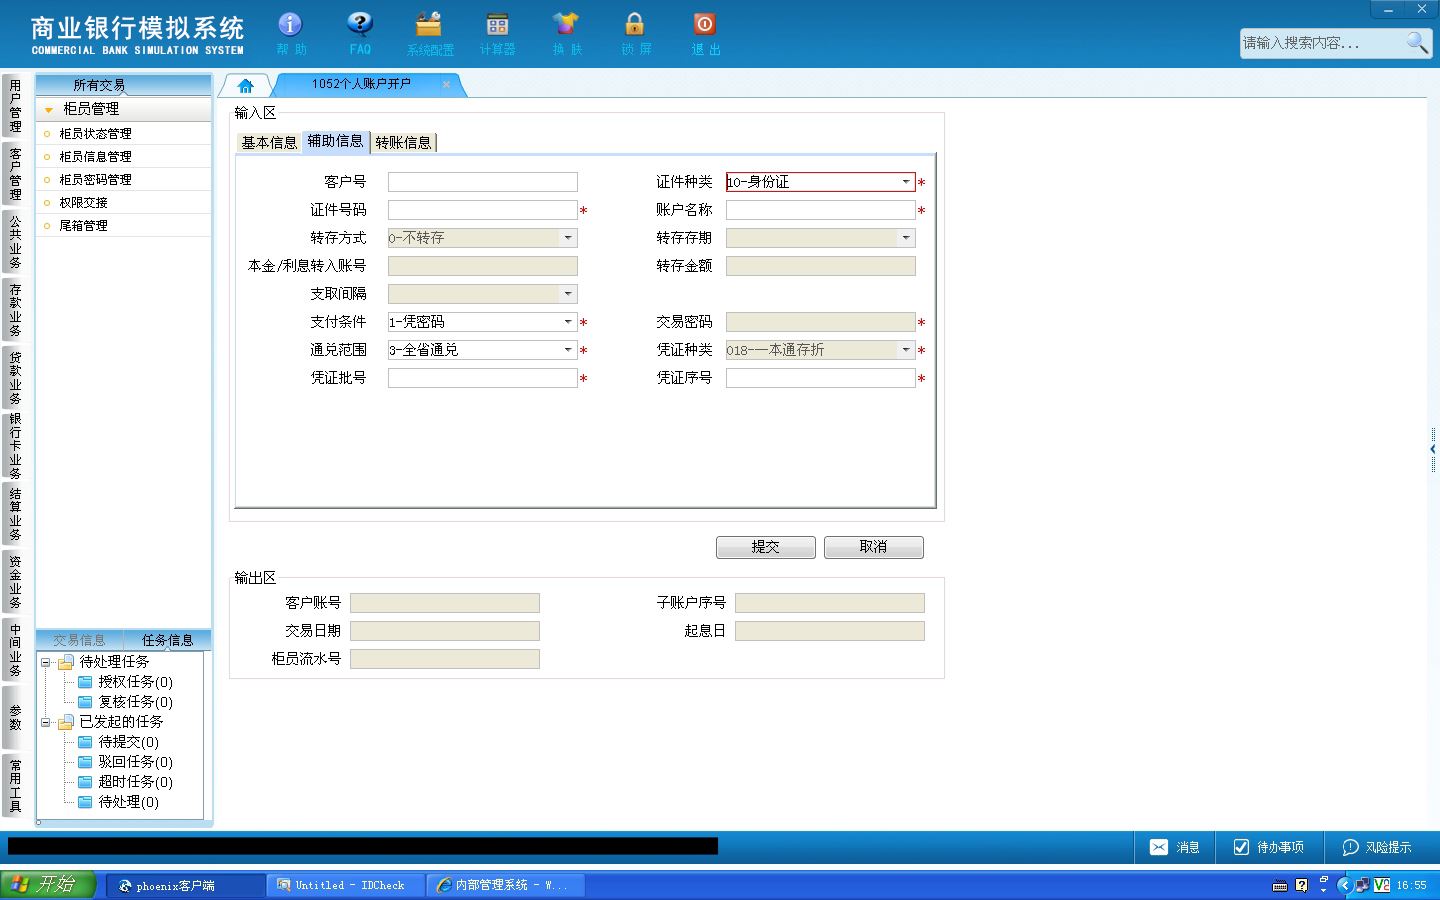Select 用户管理 vertical sidebar tab
This screenshot has width=1440, height=900.
[x=14, y=106]
